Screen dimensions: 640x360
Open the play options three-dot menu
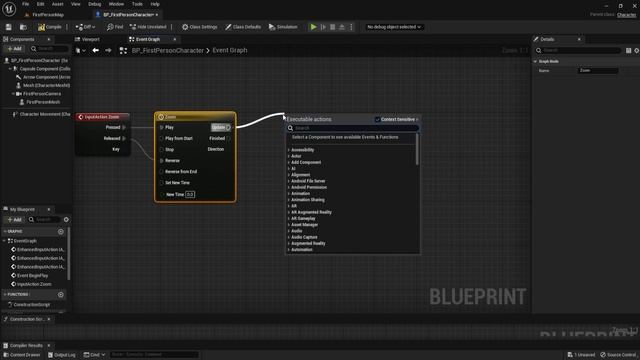pos(351,27)
